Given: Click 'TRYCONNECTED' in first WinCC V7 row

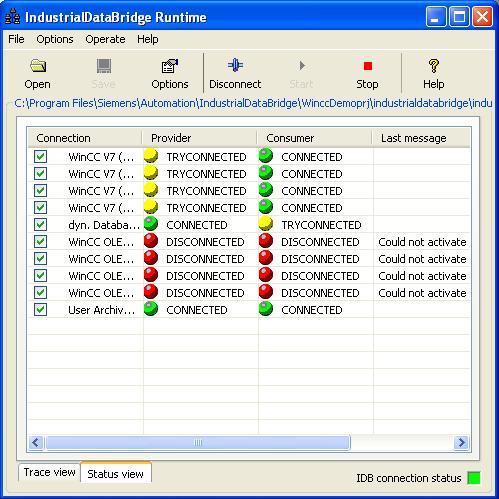Looking at the screenshot, I should [x=206, y=157].
